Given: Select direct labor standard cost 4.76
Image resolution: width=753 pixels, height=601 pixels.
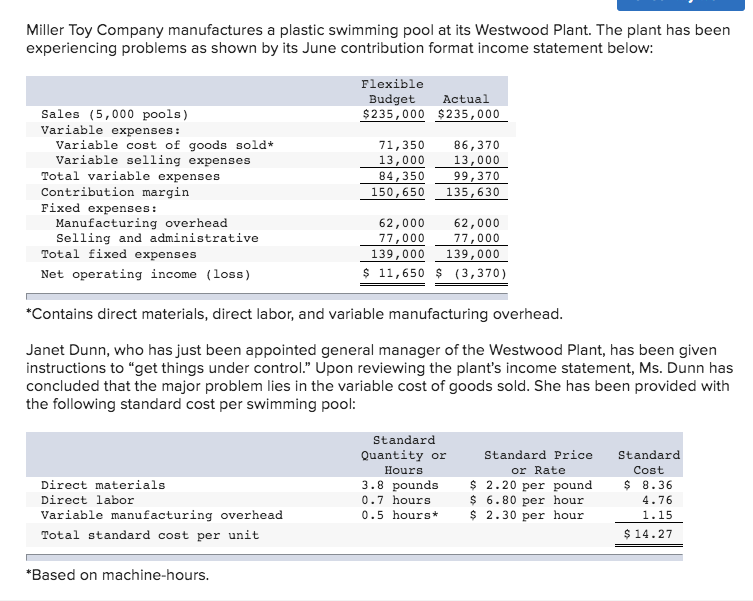Looking at the screenshot, I should click(657, 500).
